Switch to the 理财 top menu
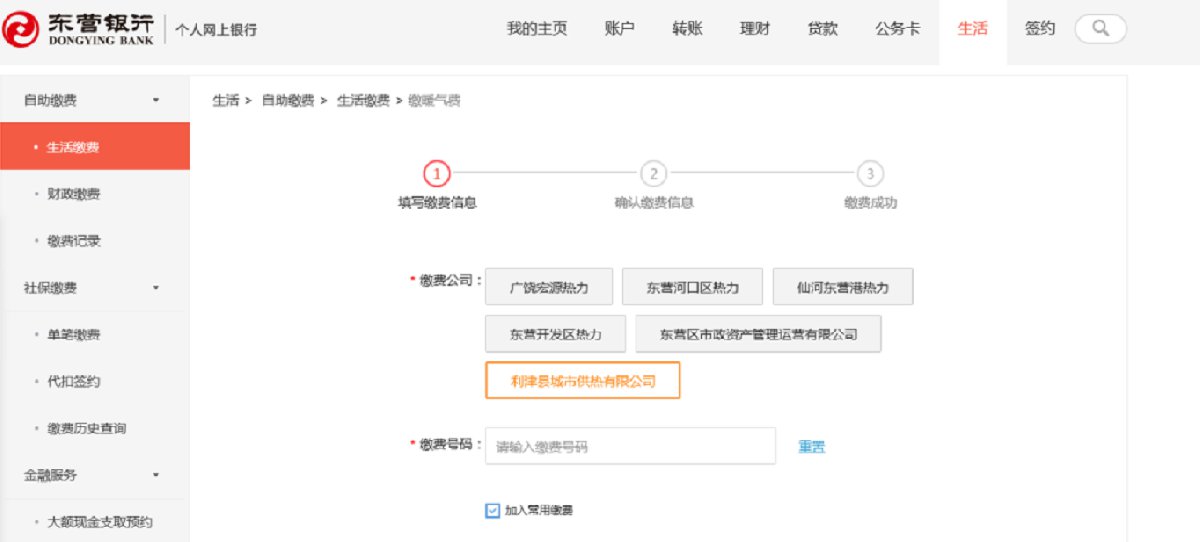 tap(755, 29)
